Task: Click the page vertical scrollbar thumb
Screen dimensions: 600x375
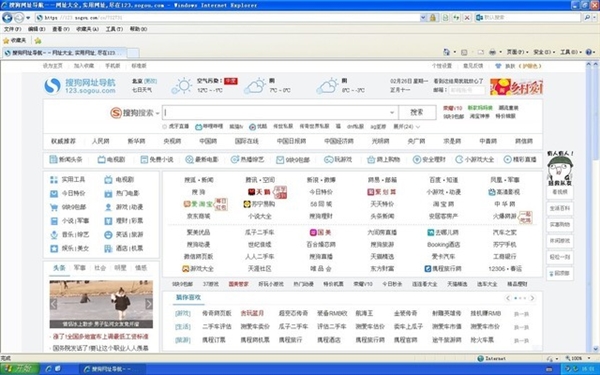Action: coord(595,113)
